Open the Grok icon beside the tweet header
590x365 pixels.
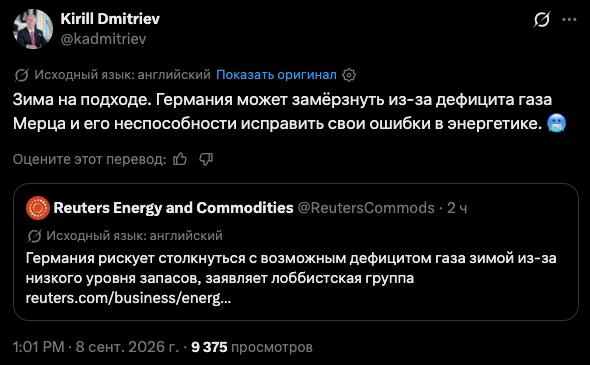pyautogui.click(x=541, y=19)
